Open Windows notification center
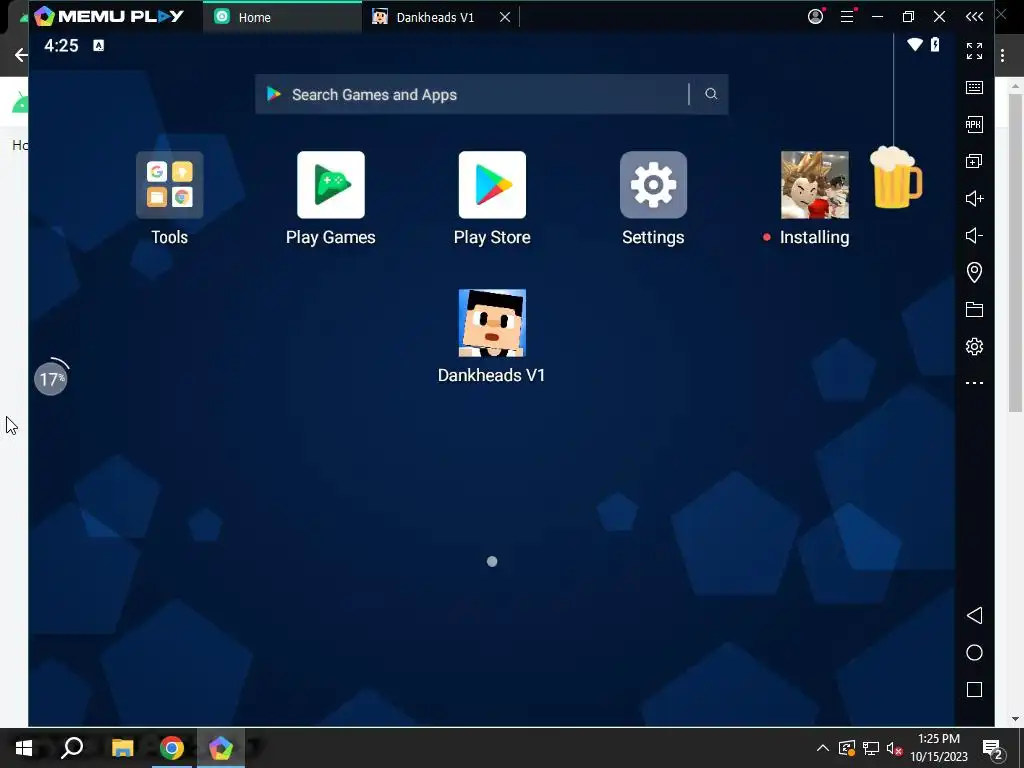This screenshot has width=1024, height=768. [x=993, y=749]
